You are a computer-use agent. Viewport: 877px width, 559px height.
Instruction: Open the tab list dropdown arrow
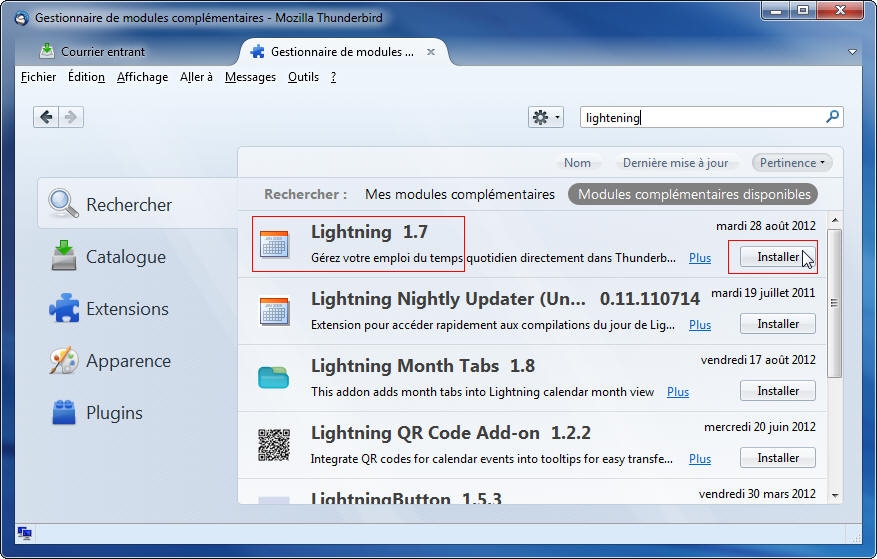[852, 52]
